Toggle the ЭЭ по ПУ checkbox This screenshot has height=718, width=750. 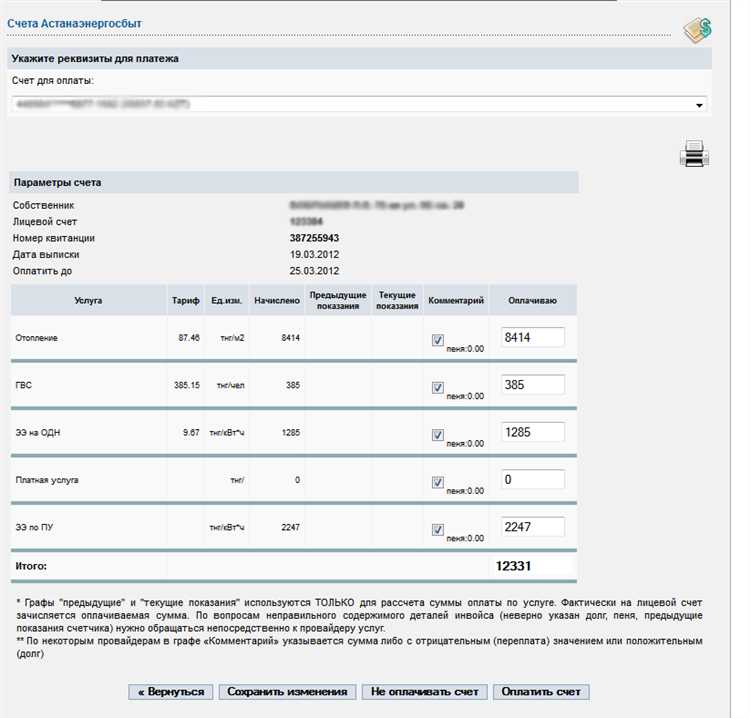point(438,530)
